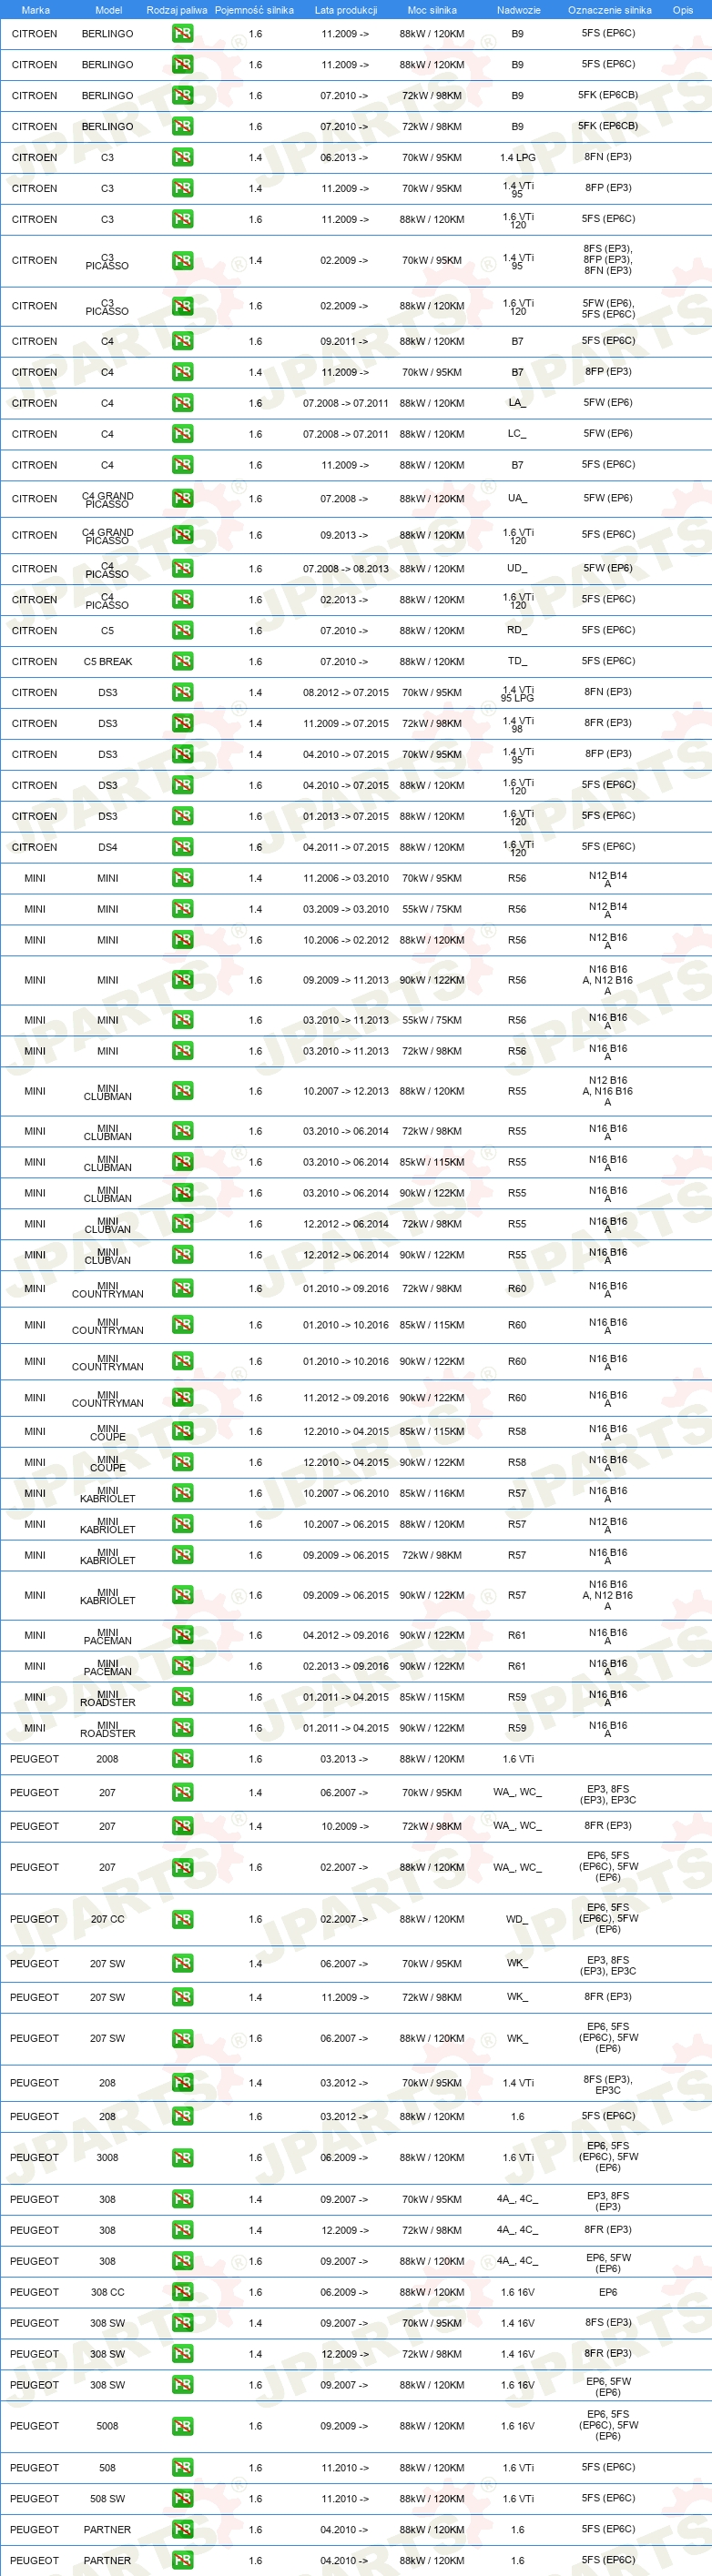Click the Marka column header
Viewport: 712px width, 2576px height.
coord(35,10)
